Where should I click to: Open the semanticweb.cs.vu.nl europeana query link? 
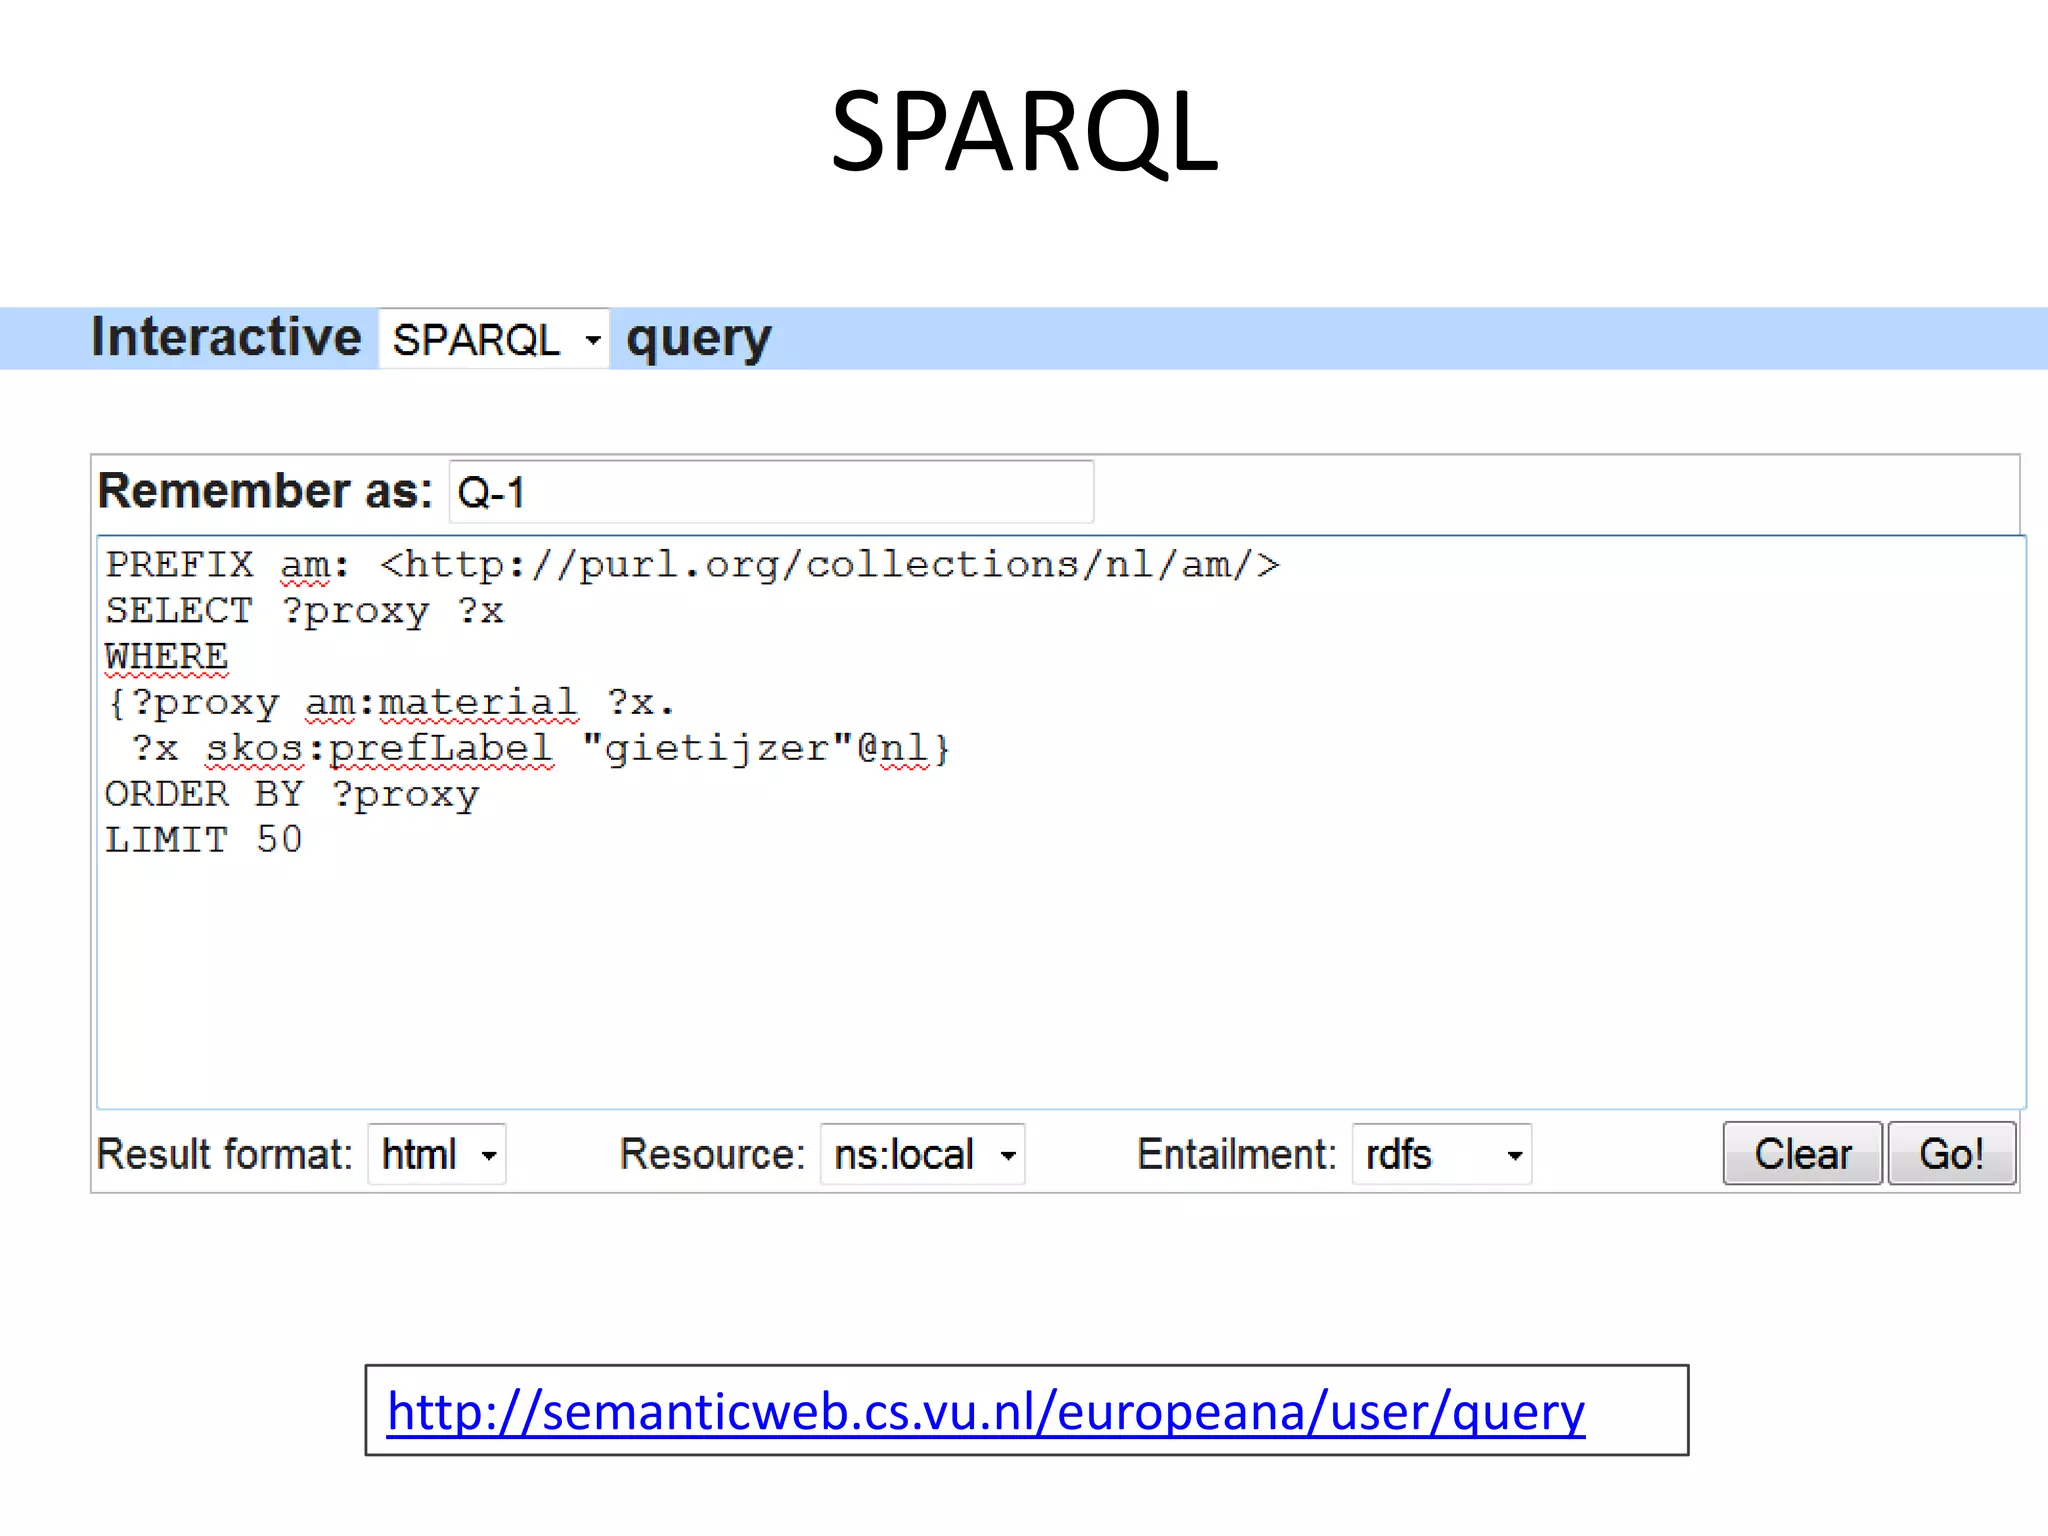(x=986, y=1412)
